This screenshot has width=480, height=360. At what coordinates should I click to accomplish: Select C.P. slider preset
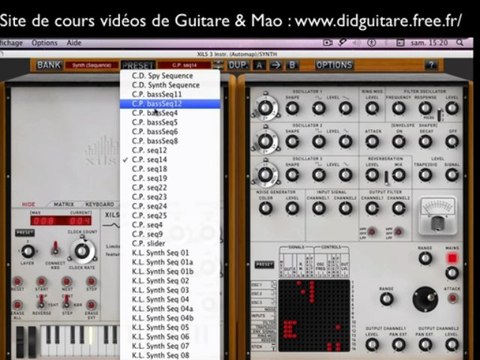pos(170,244)
